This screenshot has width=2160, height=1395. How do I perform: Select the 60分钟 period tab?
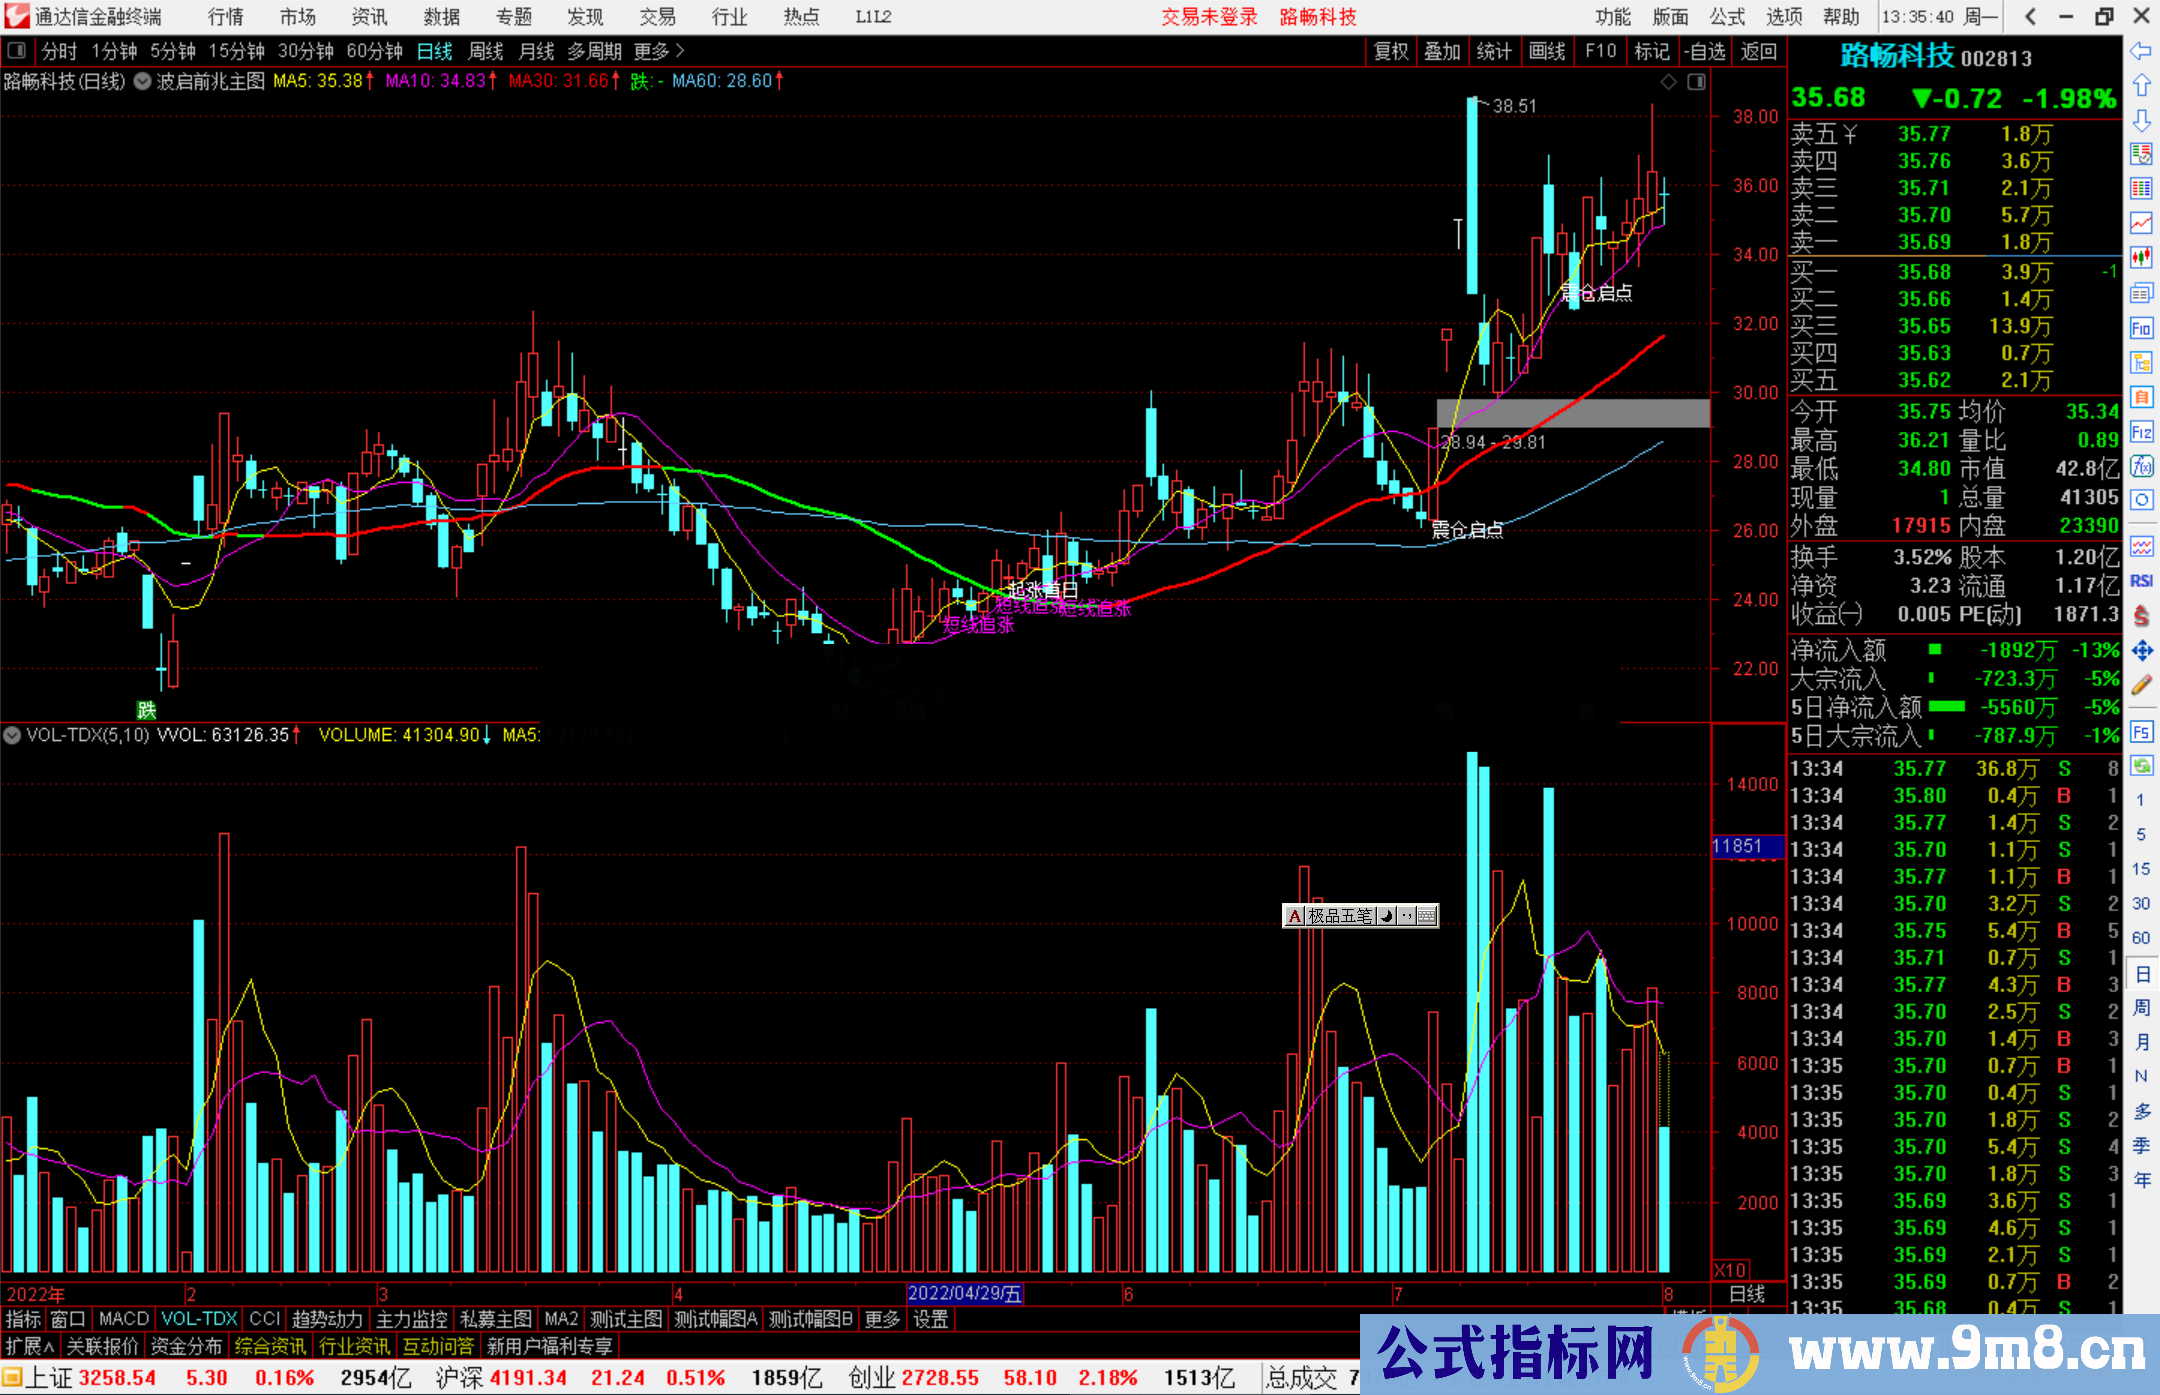(x=374, y=51)
